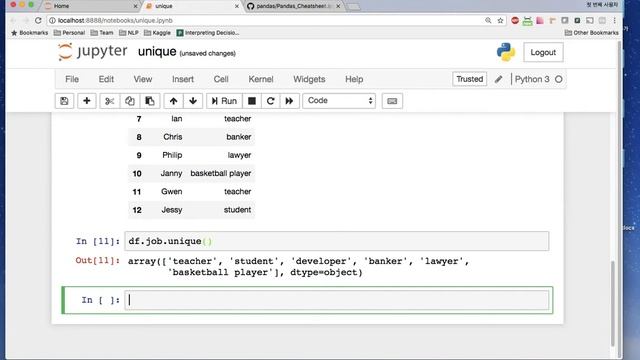
Task: Open the Kernel menu
Action: point(261,79)
